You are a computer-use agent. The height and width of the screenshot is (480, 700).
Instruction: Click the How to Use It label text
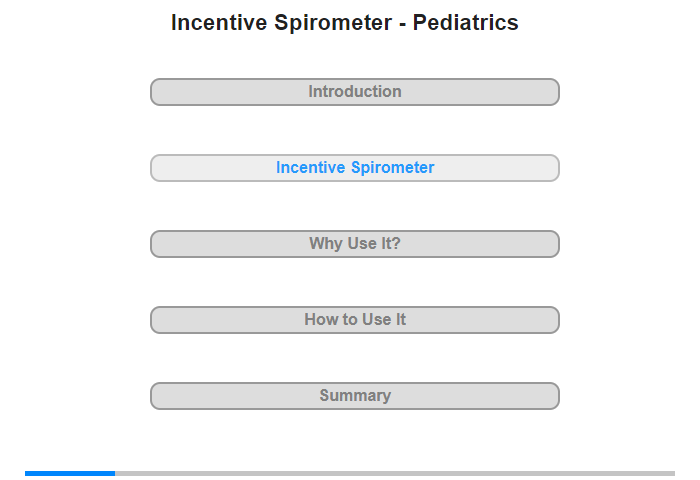pos(355,319)
